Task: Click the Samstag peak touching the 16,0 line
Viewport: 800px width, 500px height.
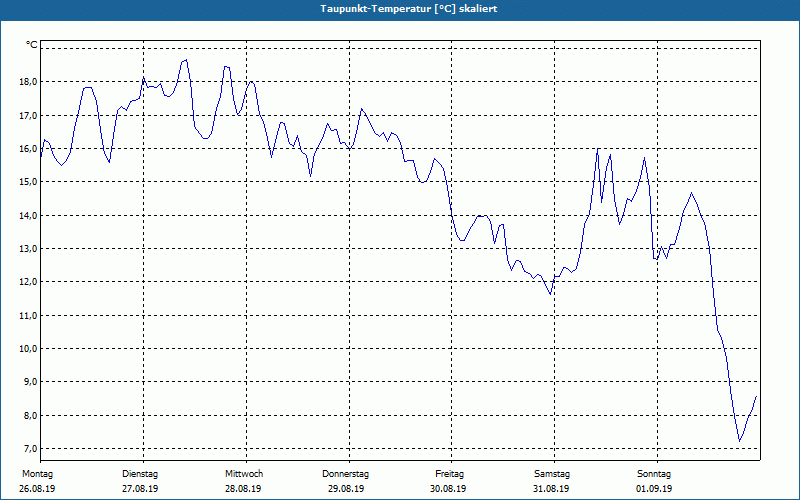Action: point(597,149)
